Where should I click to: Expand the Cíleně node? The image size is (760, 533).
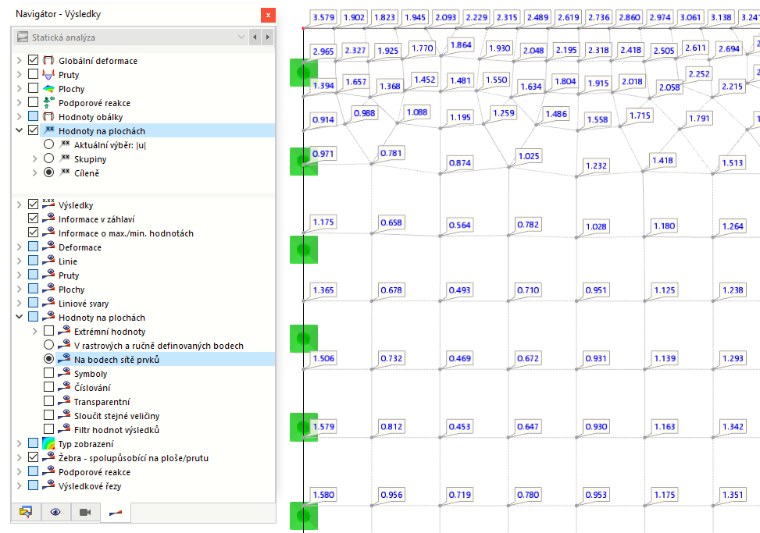click(x=34, y=172)
